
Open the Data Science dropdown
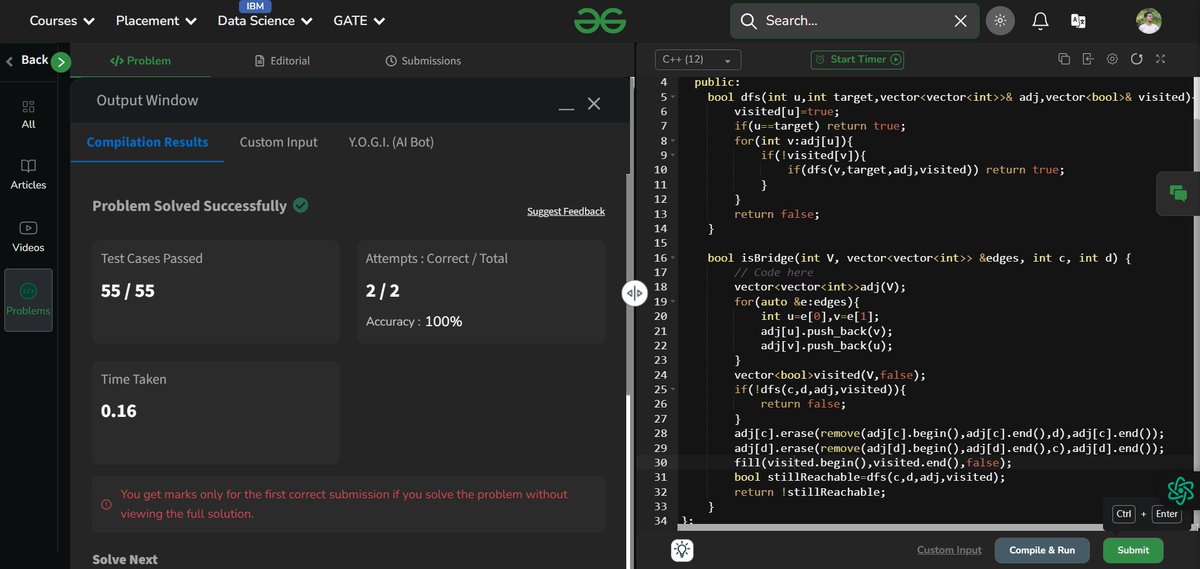[x=265, y=20]
